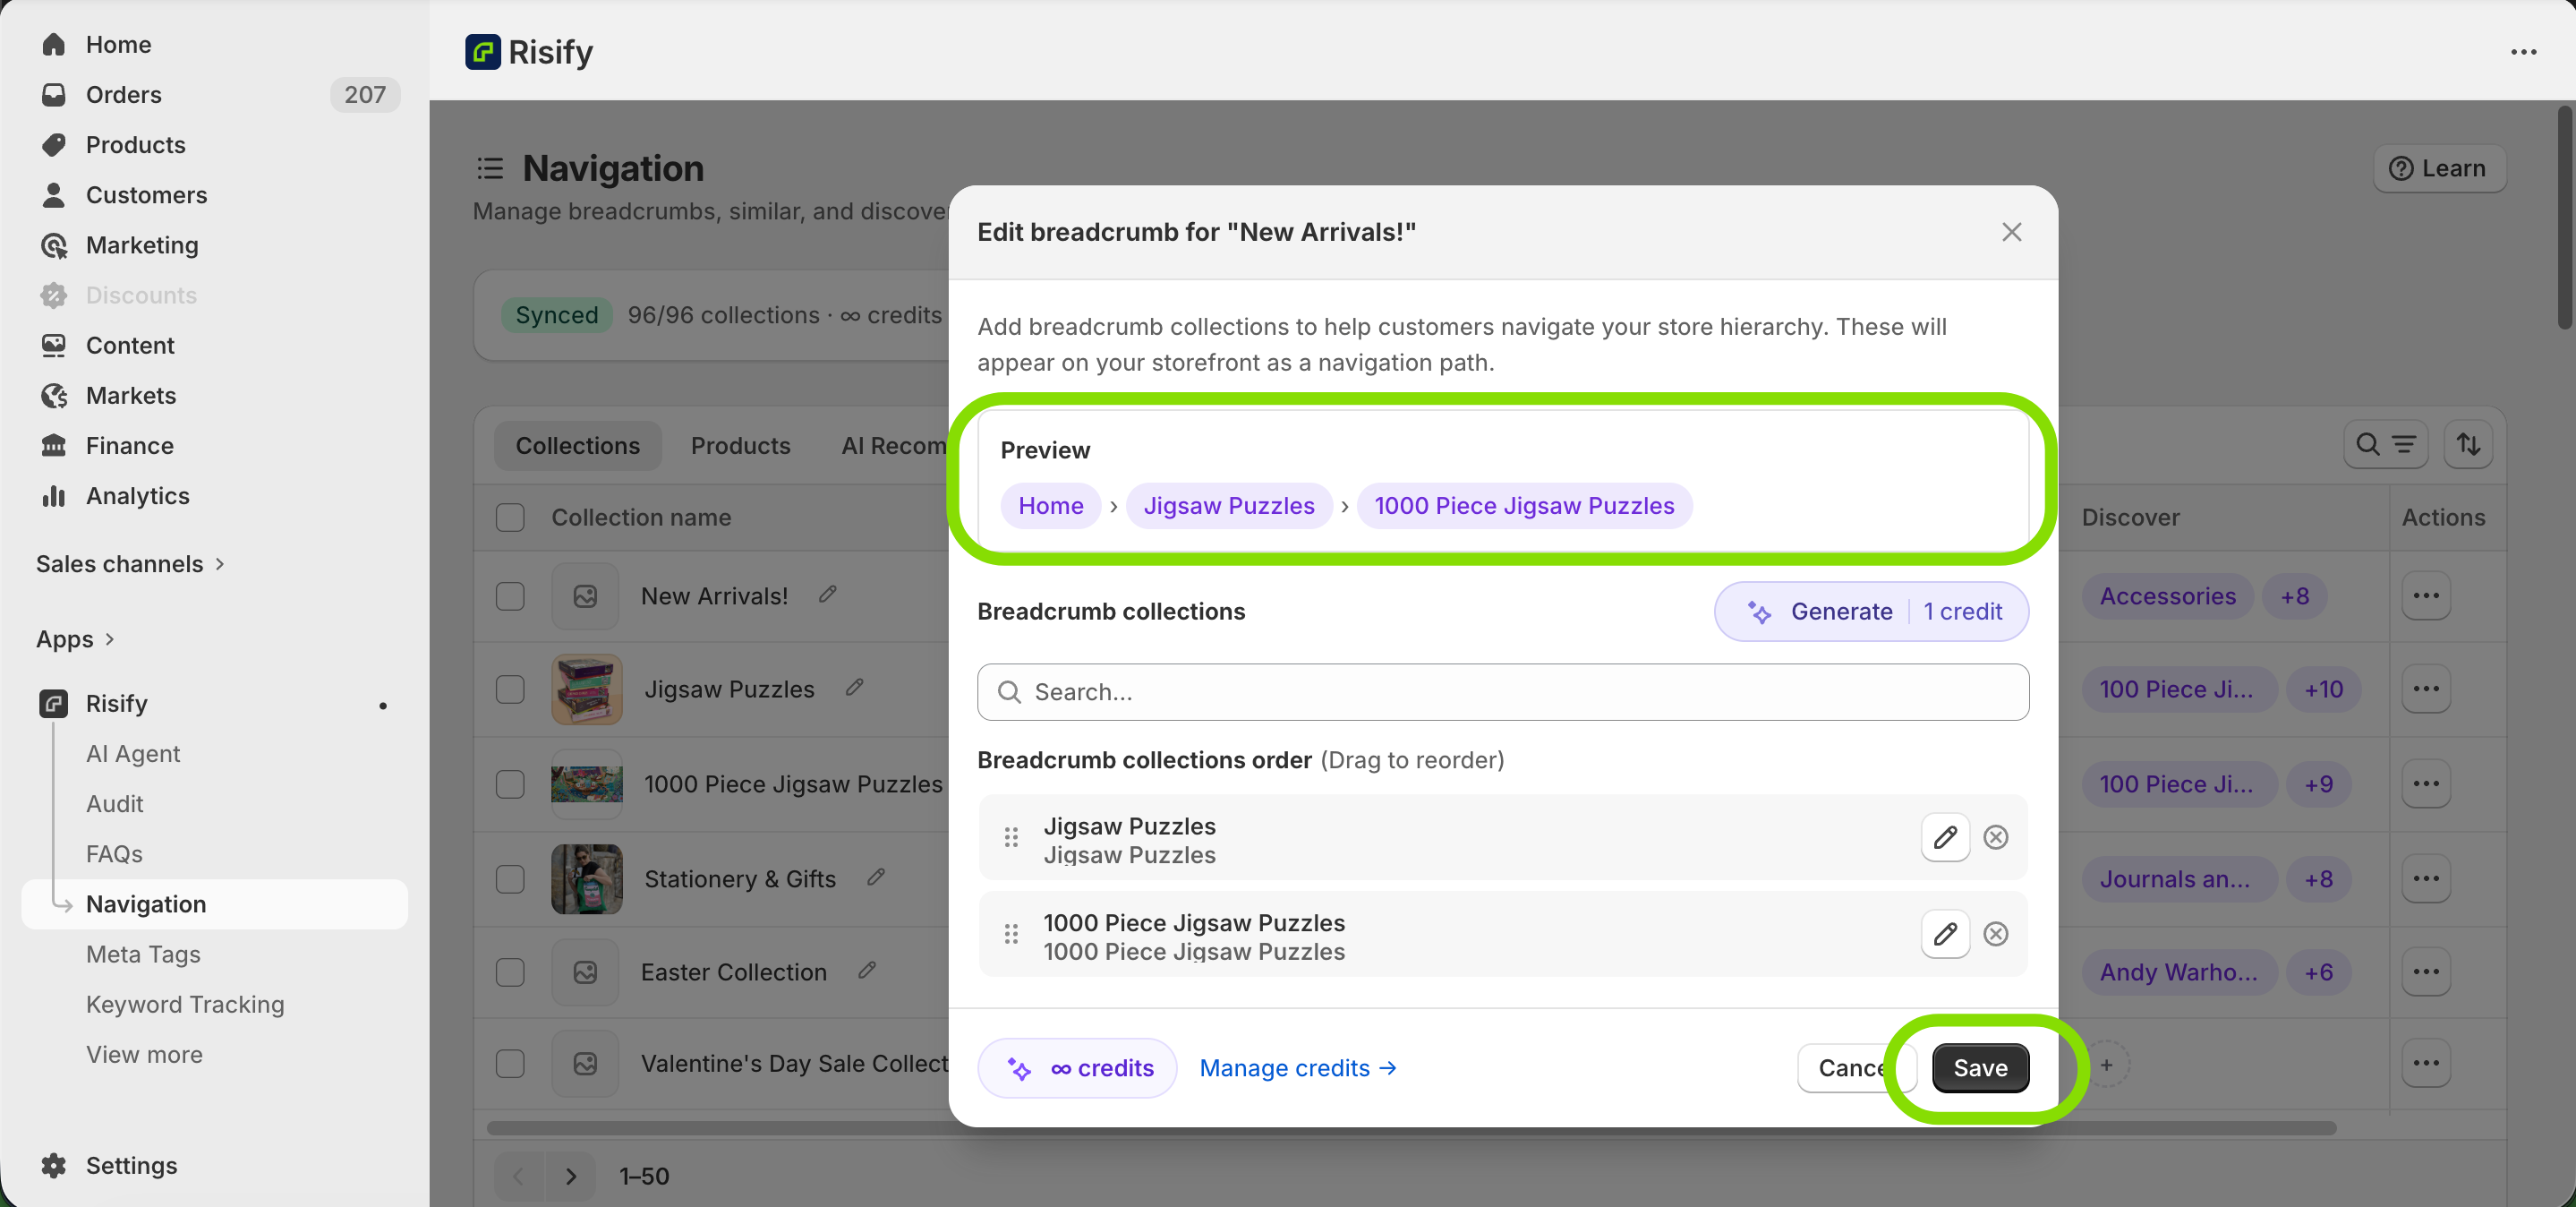Open the three-dot menu beside Risify header
The width and height of the screenshot is (2576, 1207).
[2523, 52]
